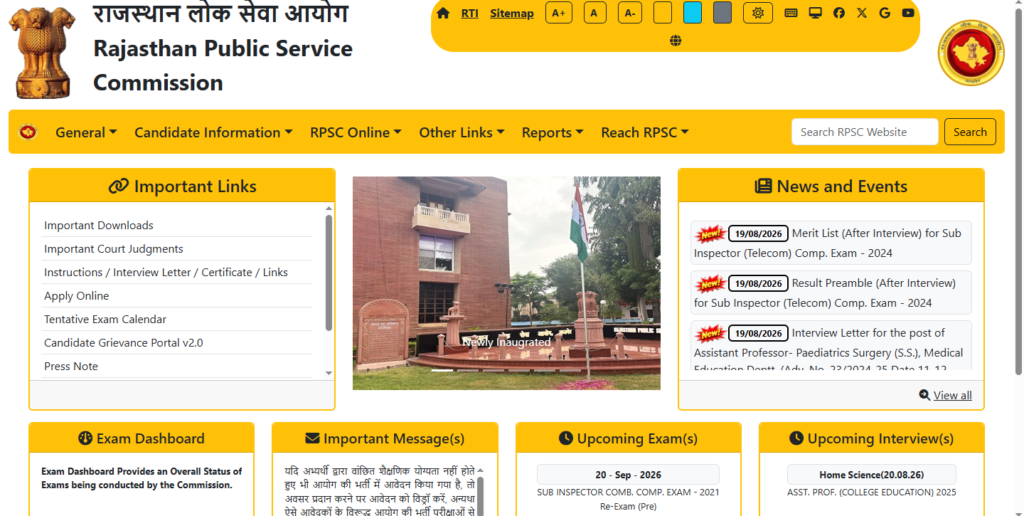
Task: Open Important Court Judgments link
Action: [x=114, y=249]
